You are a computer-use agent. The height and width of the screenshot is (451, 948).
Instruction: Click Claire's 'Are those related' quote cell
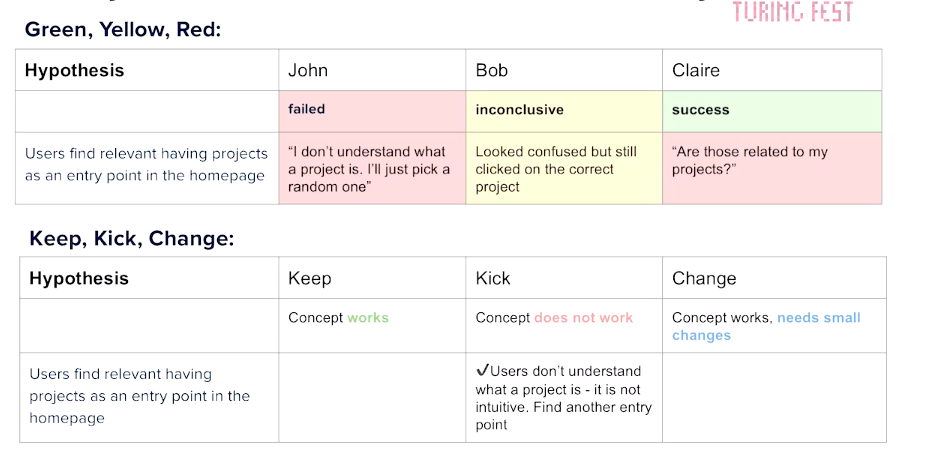(x=771, y=169)
